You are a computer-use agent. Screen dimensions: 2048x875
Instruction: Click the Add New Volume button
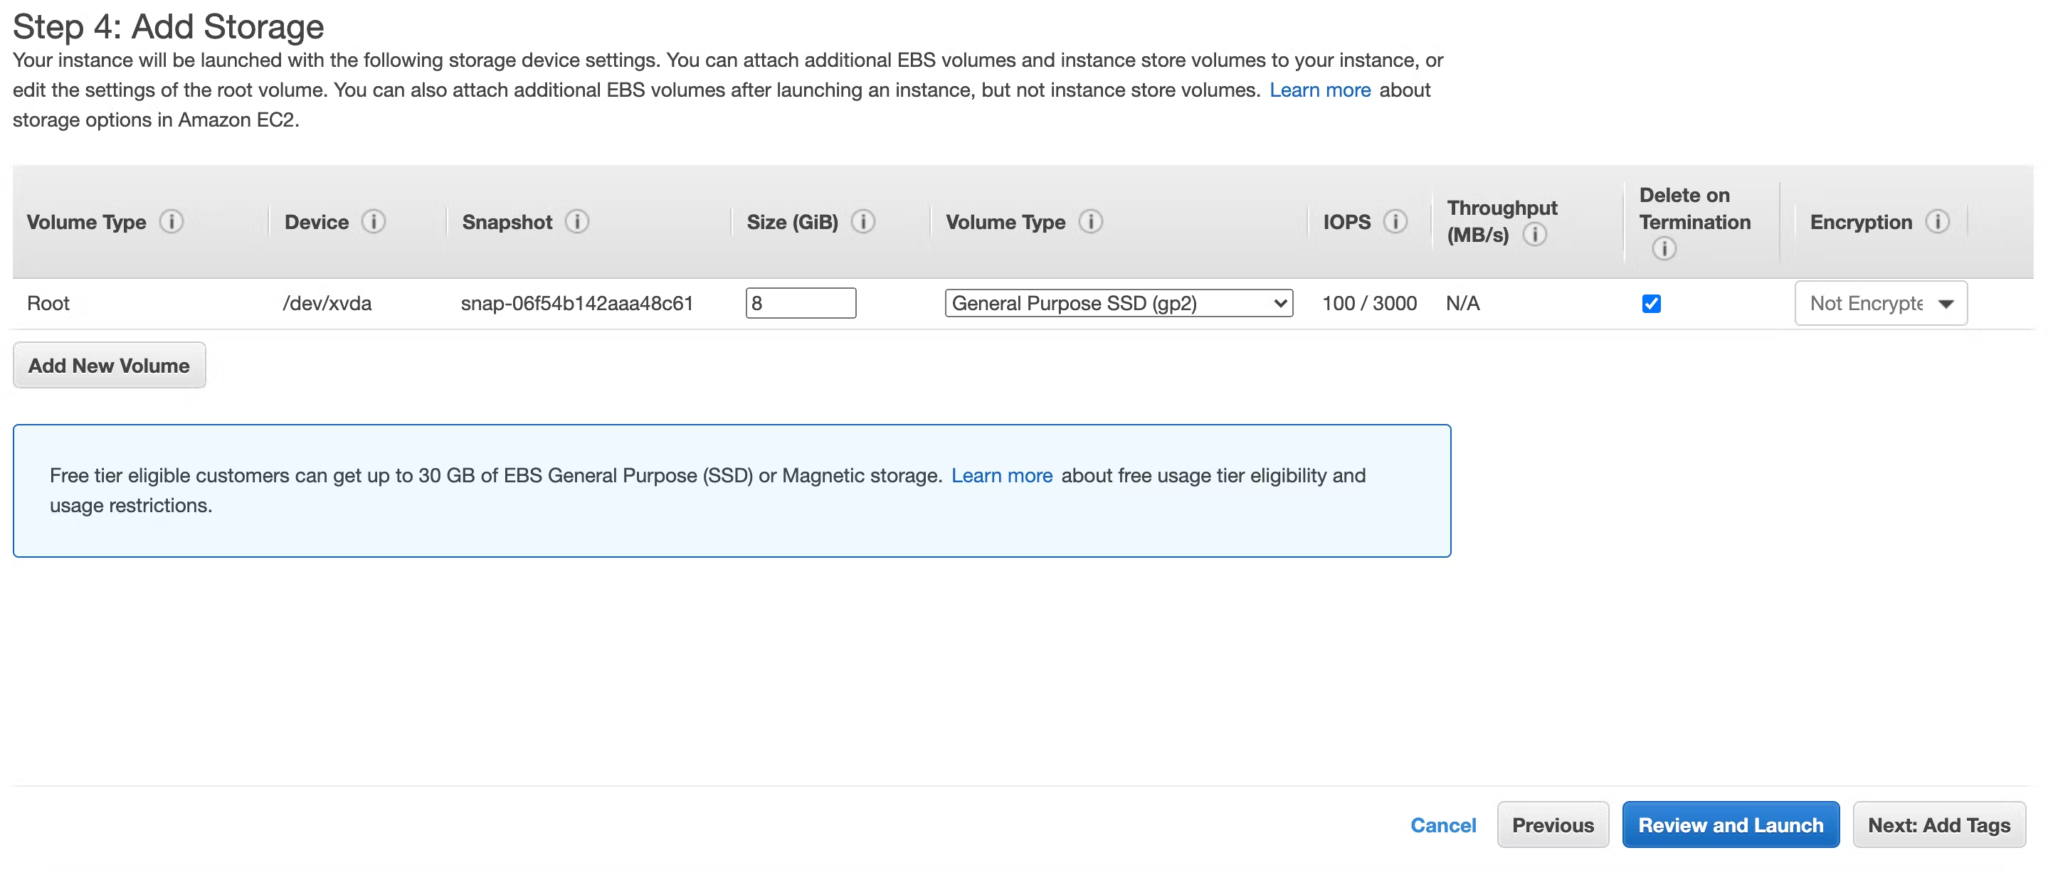point(109,366)
